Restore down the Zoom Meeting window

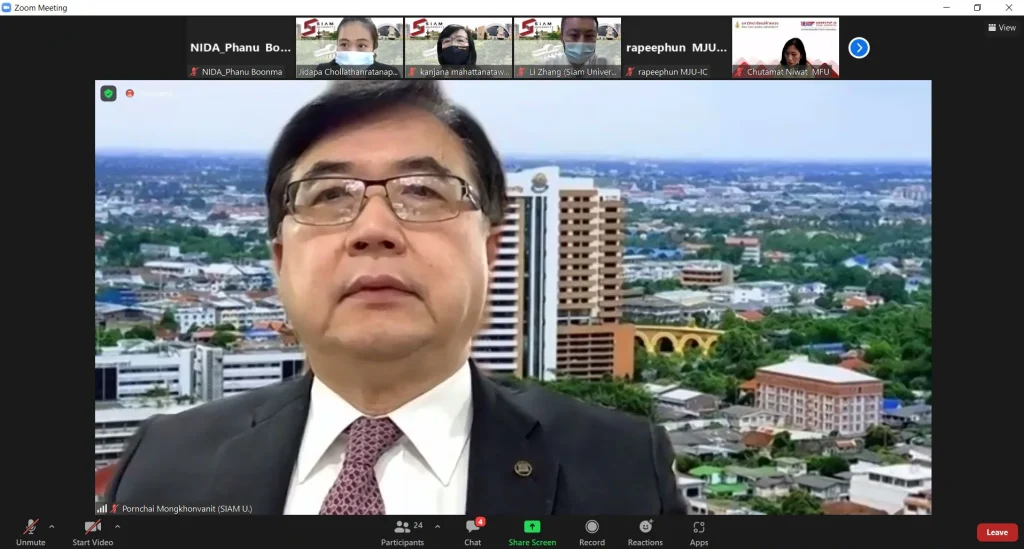pos(977,7)
